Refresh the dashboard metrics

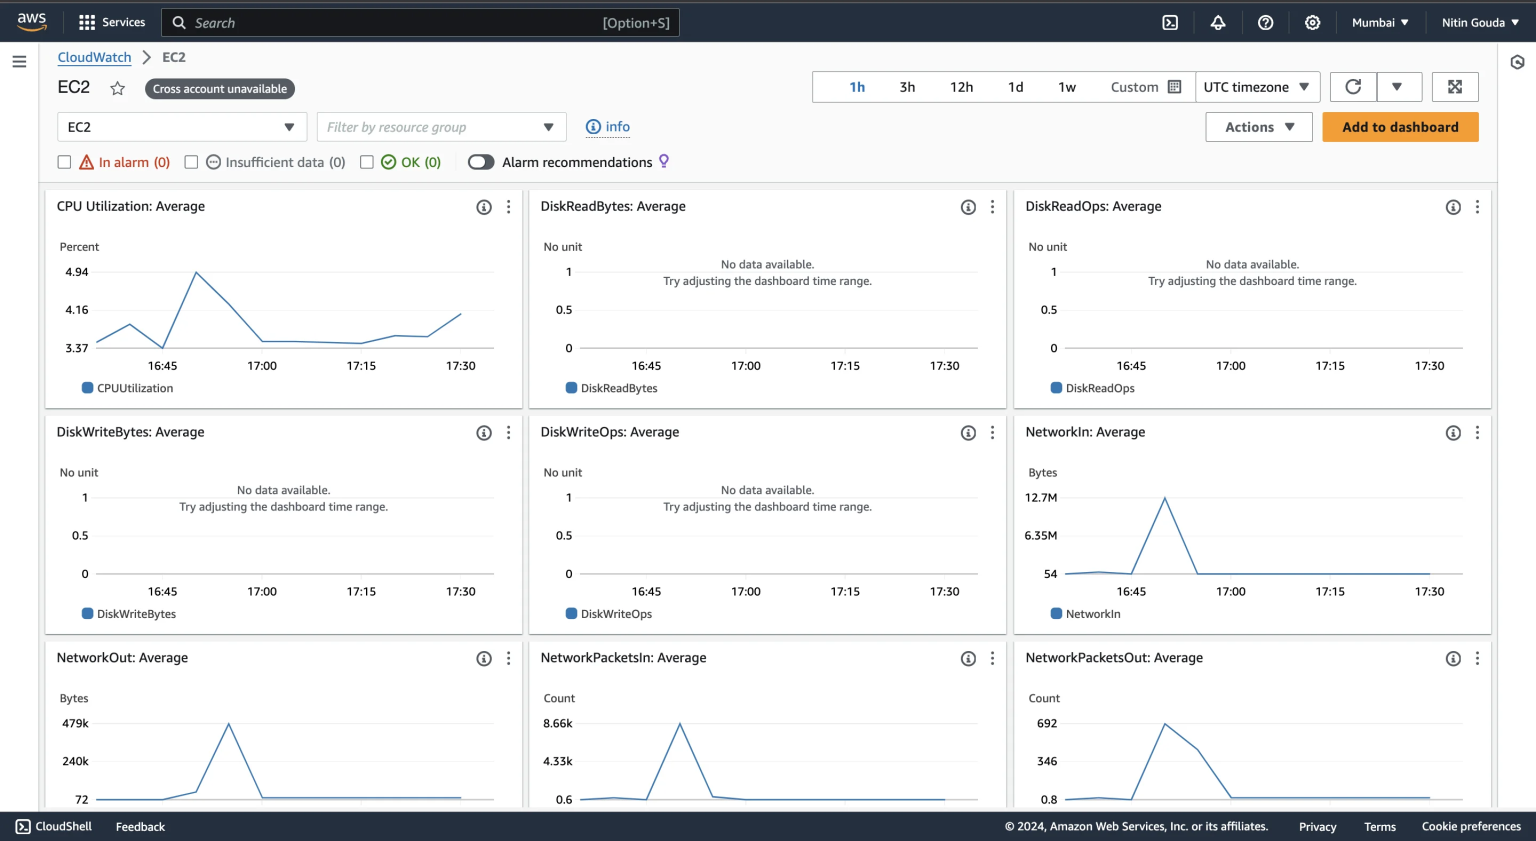click(x=1352, y=86)
